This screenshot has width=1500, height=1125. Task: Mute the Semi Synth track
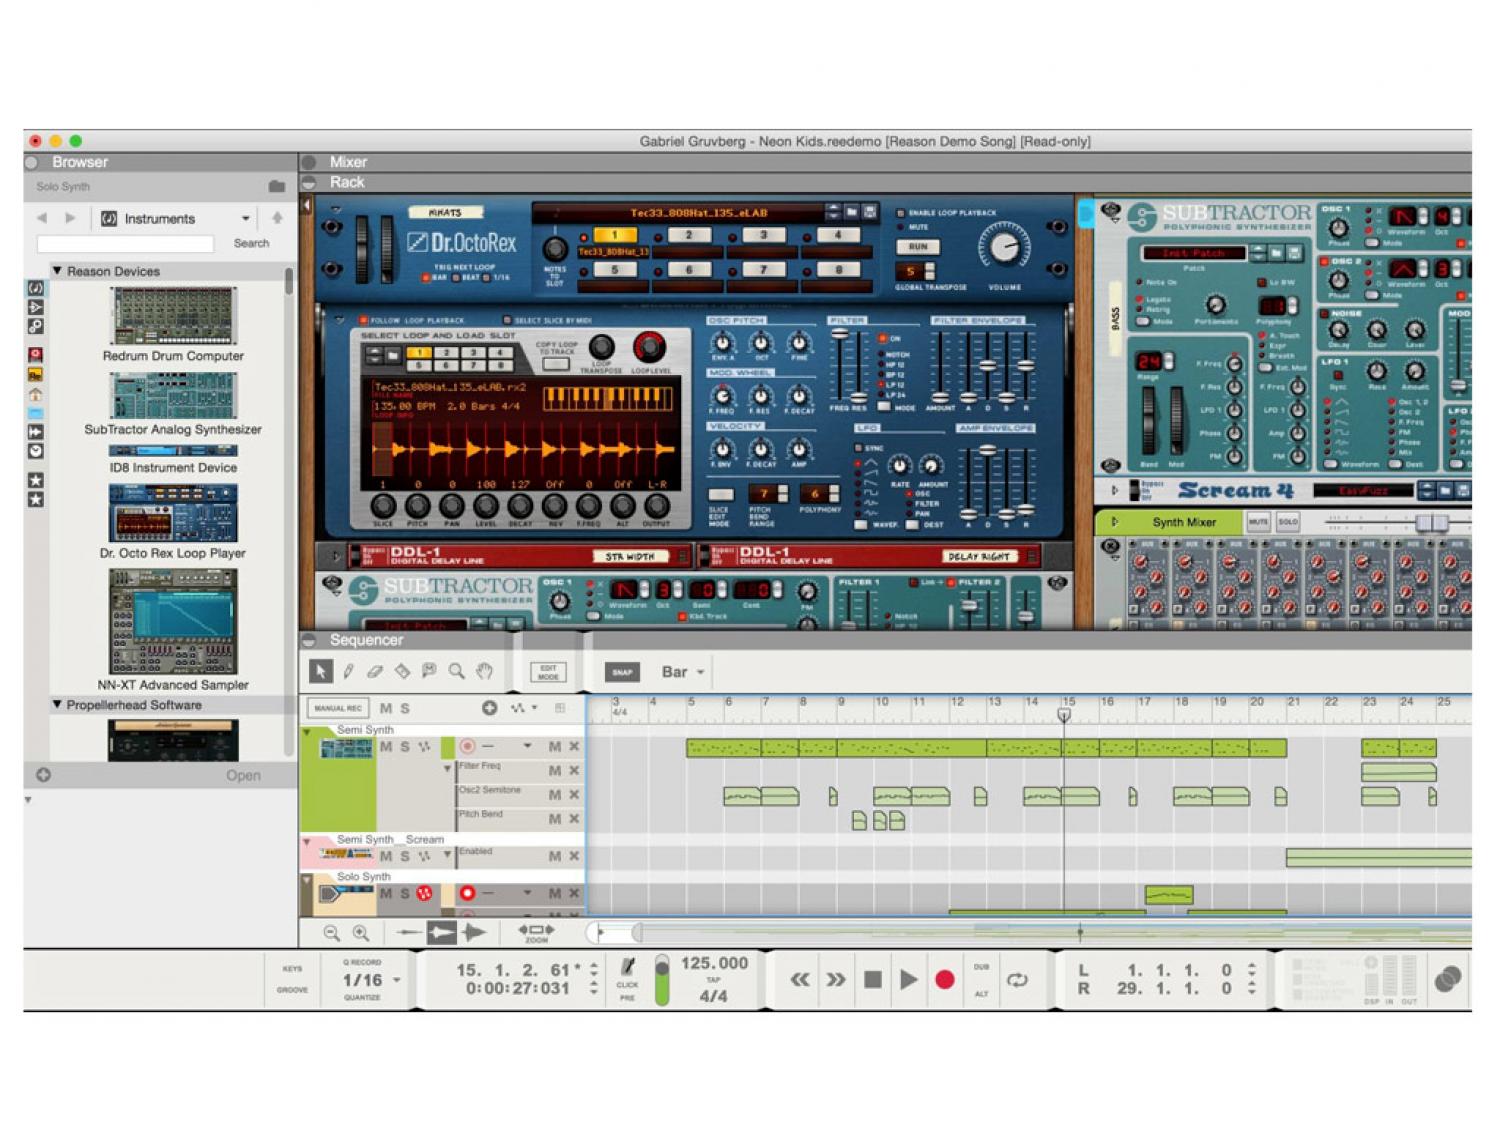coord(386,747)
